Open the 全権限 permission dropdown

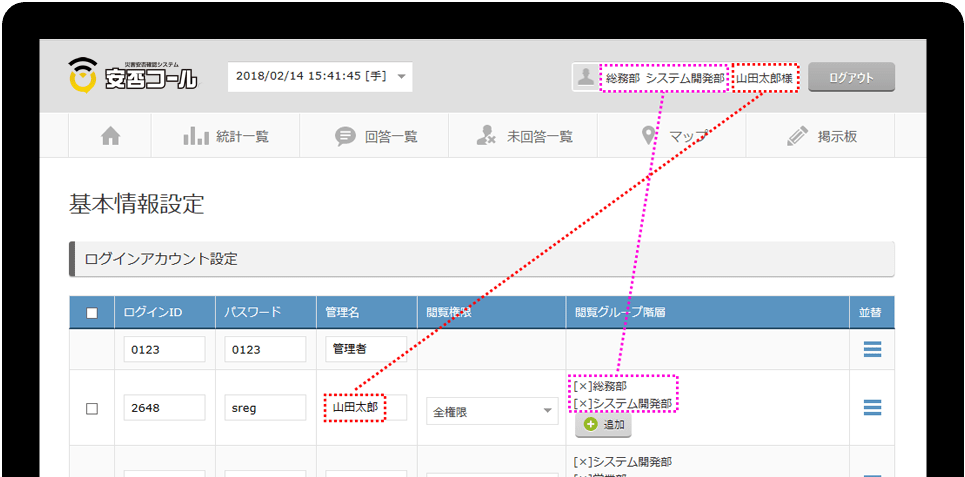pyautogui.click(x=492, y=411)
